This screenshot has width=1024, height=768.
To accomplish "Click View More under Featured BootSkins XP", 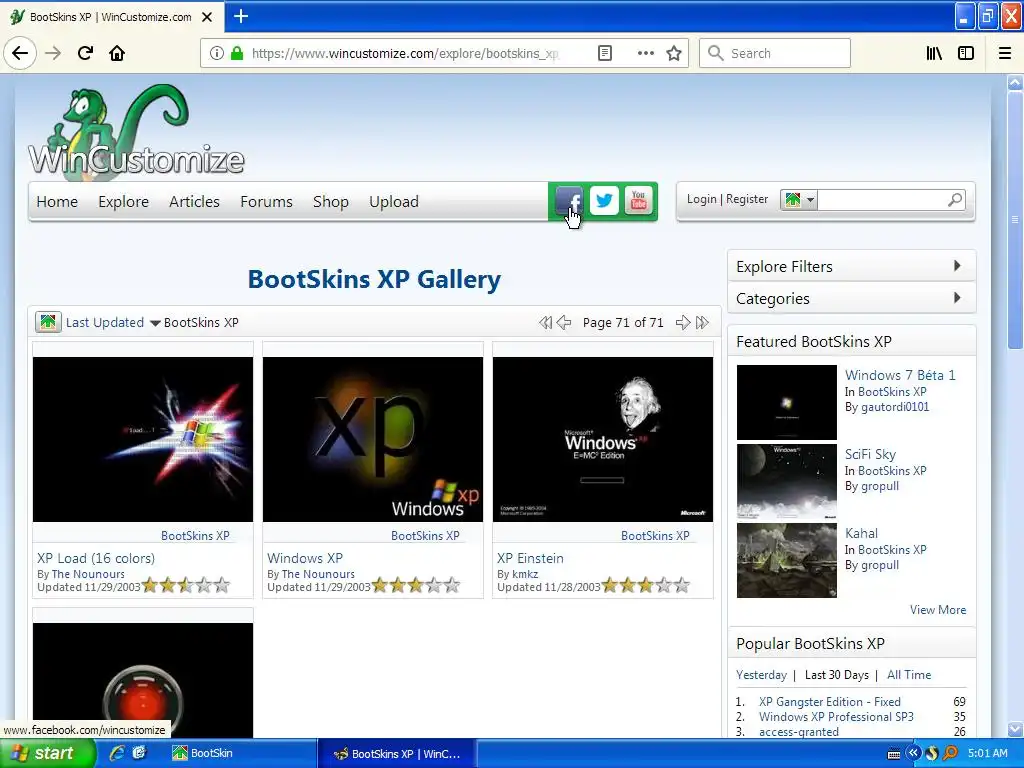I will [x=938, y=610].
